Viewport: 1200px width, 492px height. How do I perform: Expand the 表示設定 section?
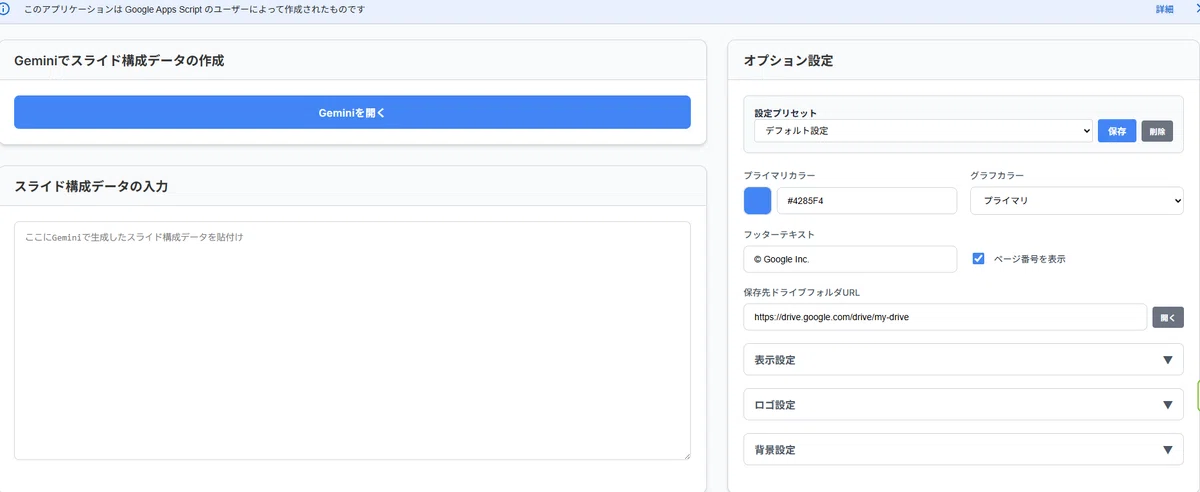click(x=964, y=360)
